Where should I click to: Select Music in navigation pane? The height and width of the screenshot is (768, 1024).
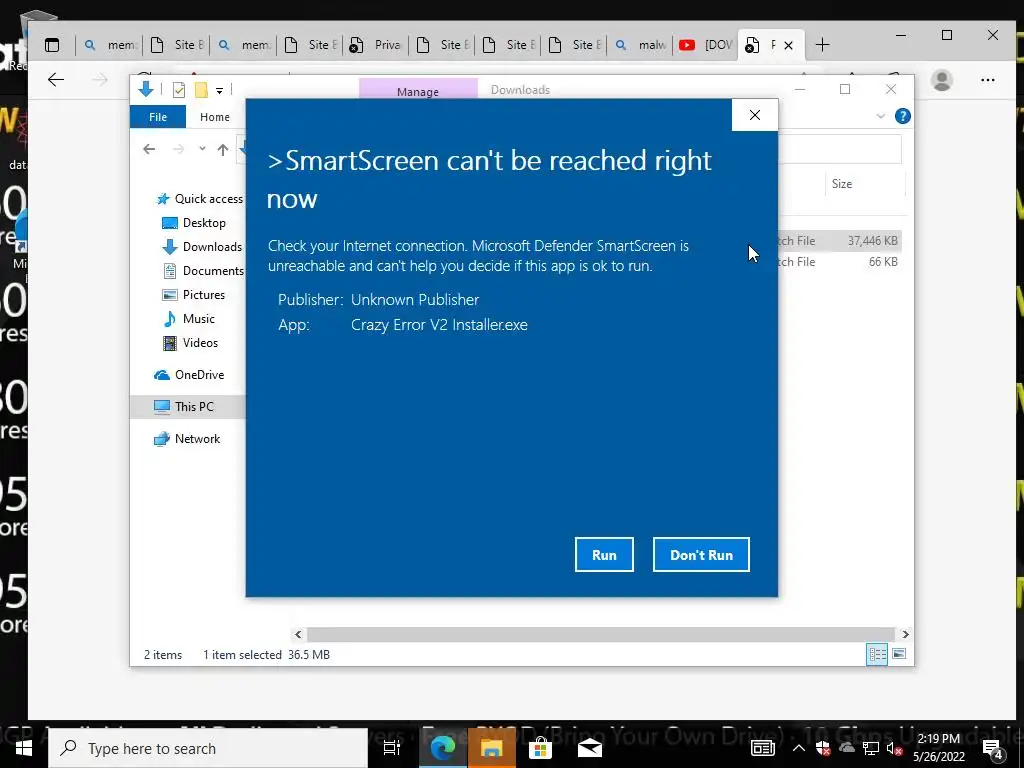(188, 319)
